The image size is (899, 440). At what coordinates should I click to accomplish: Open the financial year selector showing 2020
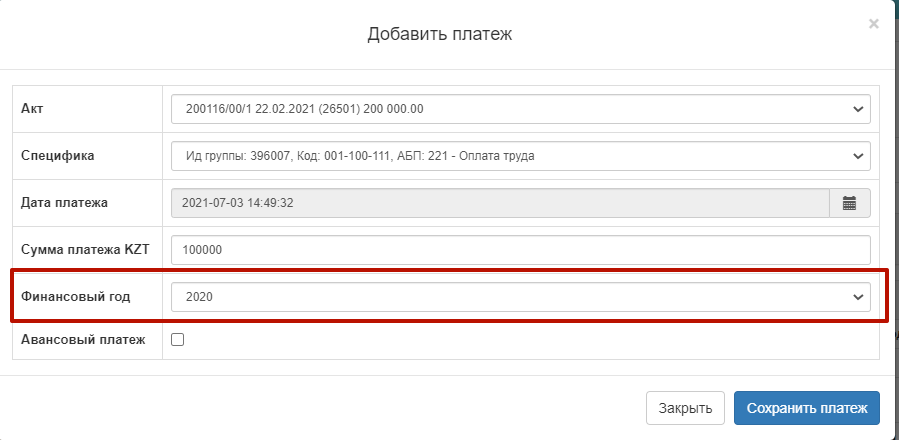tap(500, 297)
